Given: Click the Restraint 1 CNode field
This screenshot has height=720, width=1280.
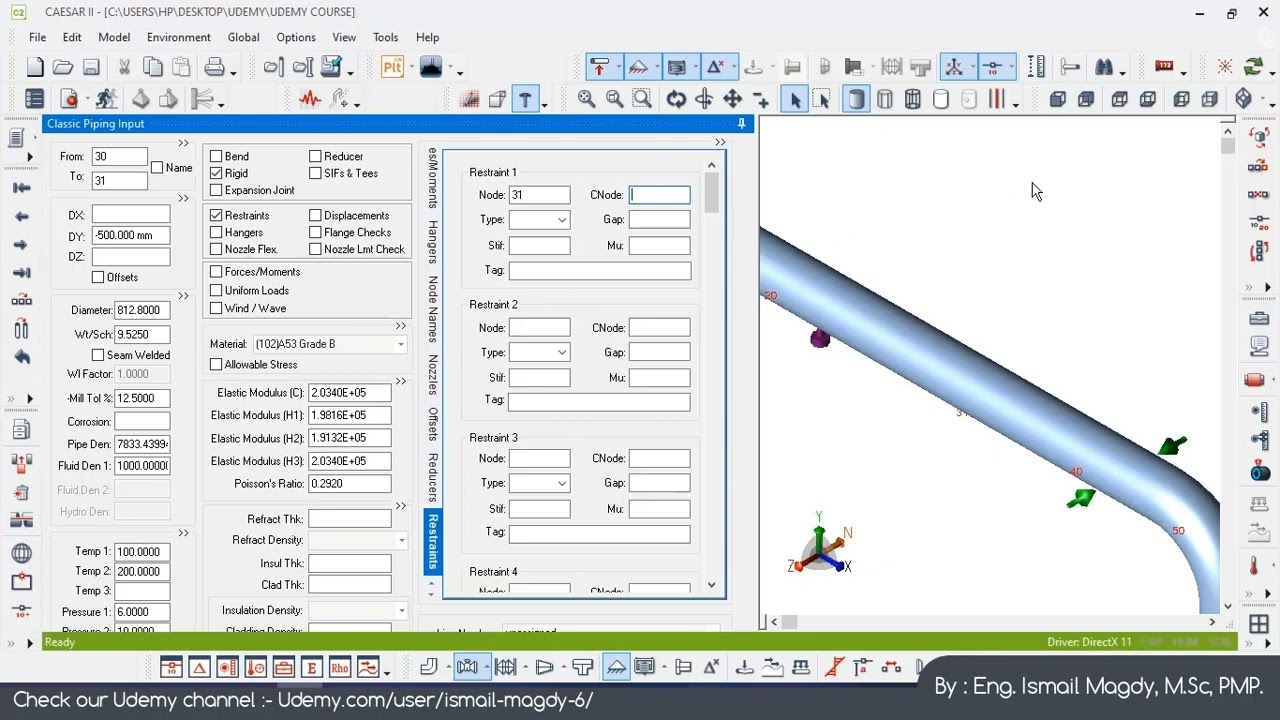Looking at the screenshot, I should click(659, 195).
